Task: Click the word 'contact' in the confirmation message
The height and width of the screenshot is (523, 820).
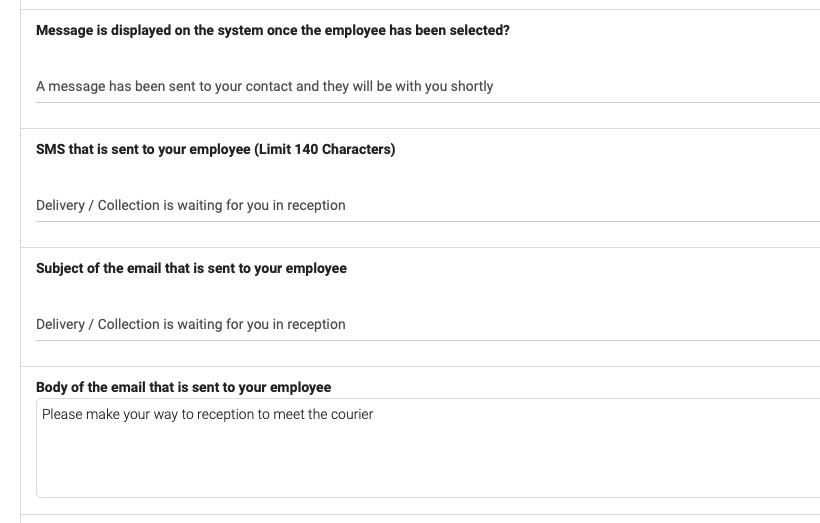Action: (269, 86)
